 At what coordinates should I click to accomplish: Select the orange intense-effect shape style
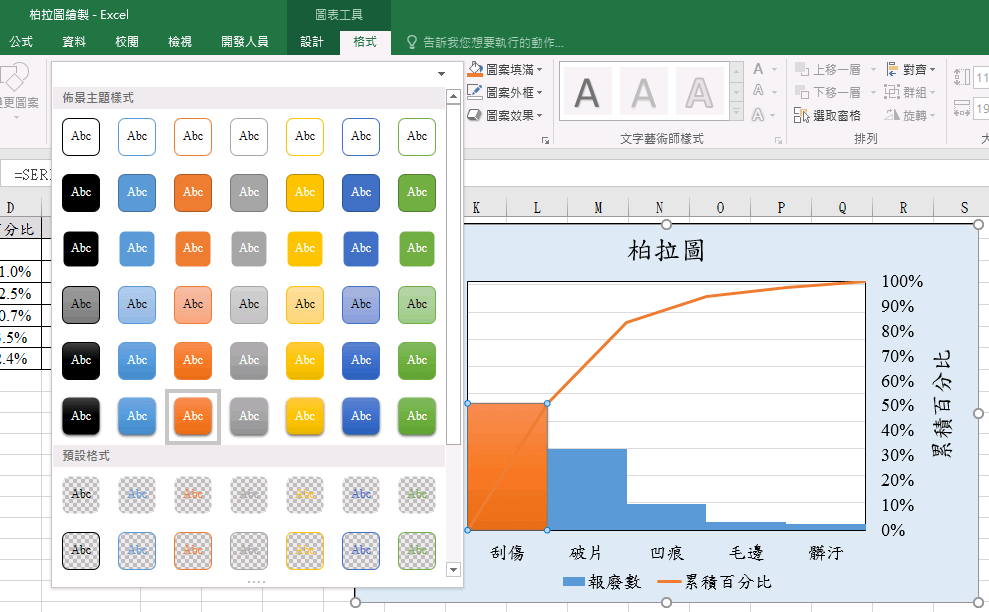193,416
